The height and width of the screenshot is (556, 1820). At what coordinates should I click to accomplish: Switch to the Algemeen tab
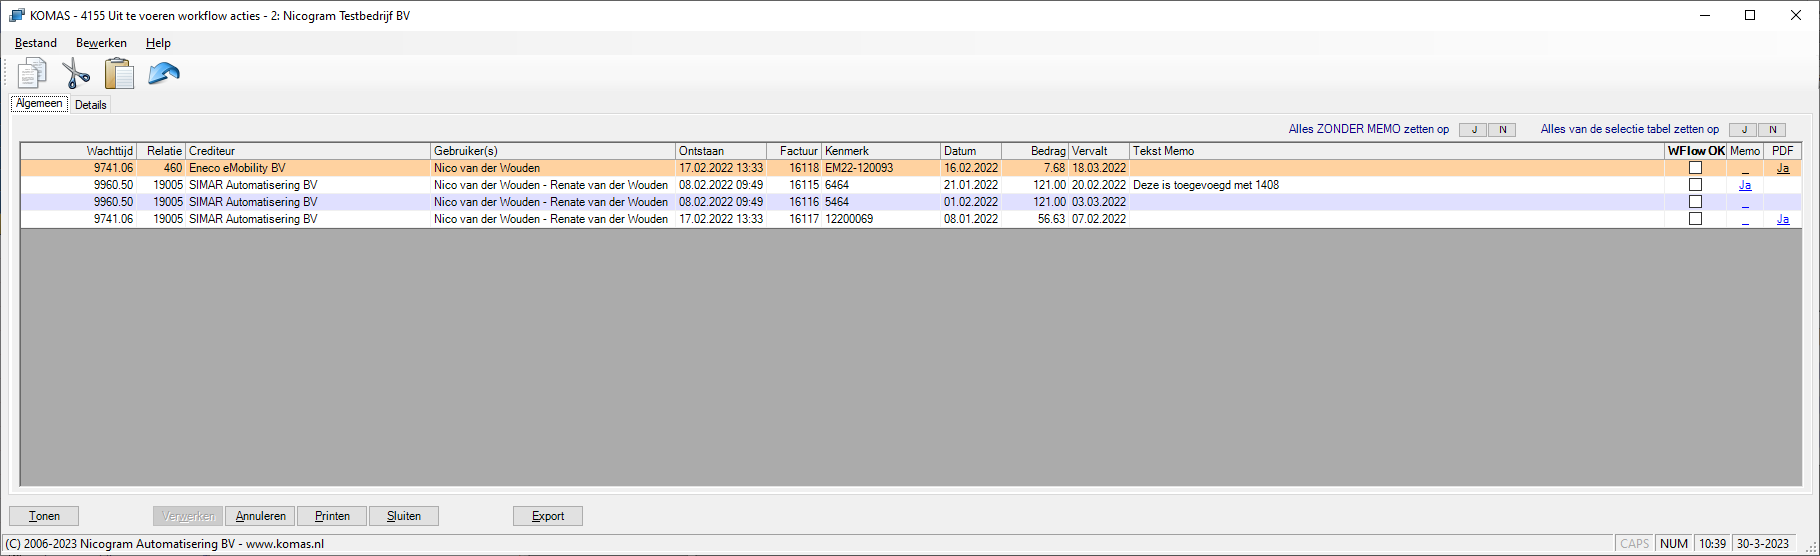pos(39,104)
